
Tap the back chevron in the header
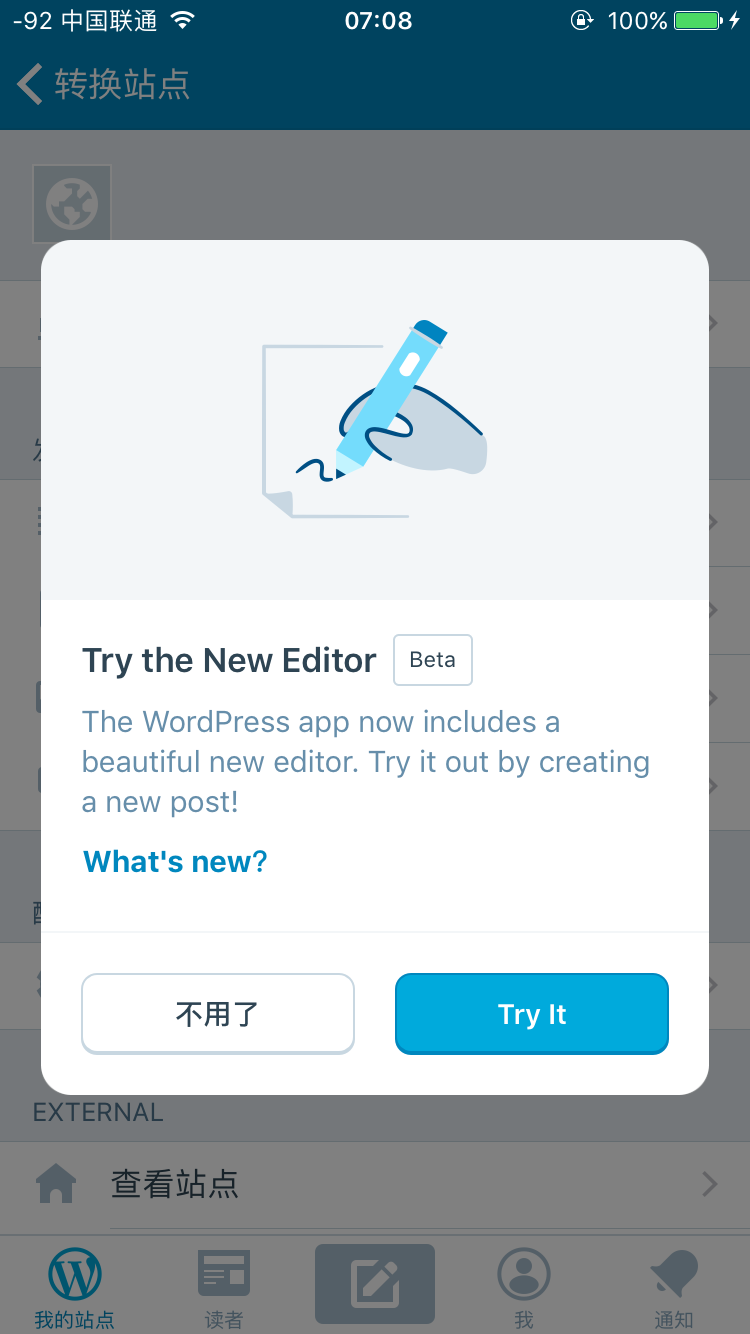pos(30,85)
